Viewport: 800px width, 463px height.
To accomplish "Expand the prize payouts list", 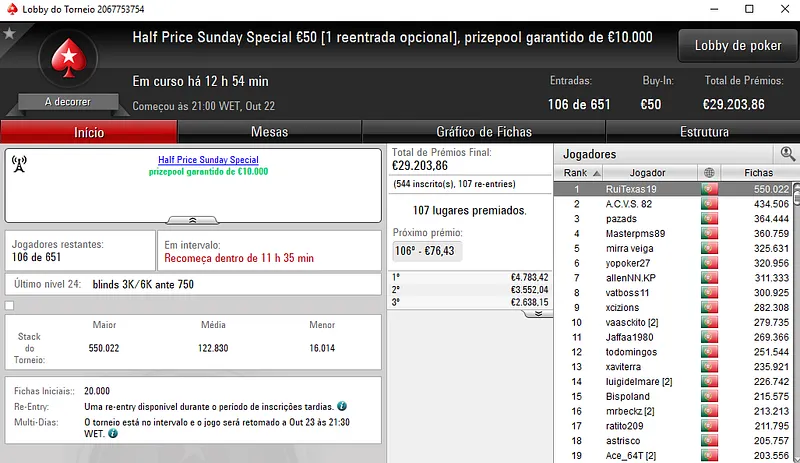I will [537, 313].
